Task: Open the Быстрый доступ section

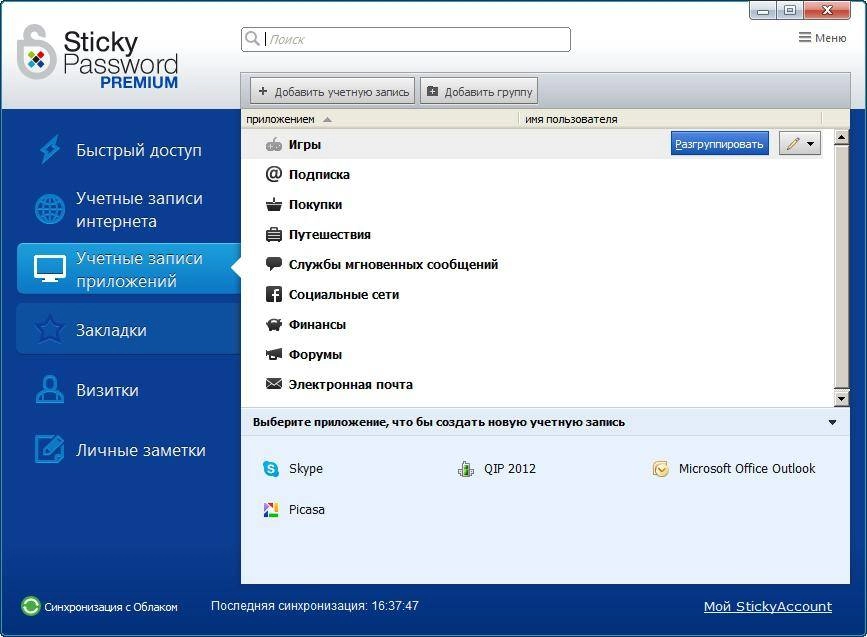Action: [128, 150]
